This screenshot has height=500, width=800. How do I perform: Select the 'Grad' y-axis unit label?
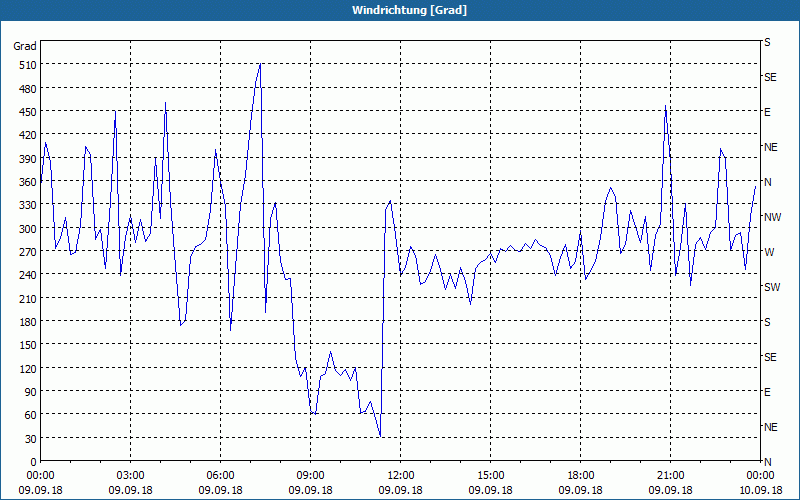tap(25, 46)
